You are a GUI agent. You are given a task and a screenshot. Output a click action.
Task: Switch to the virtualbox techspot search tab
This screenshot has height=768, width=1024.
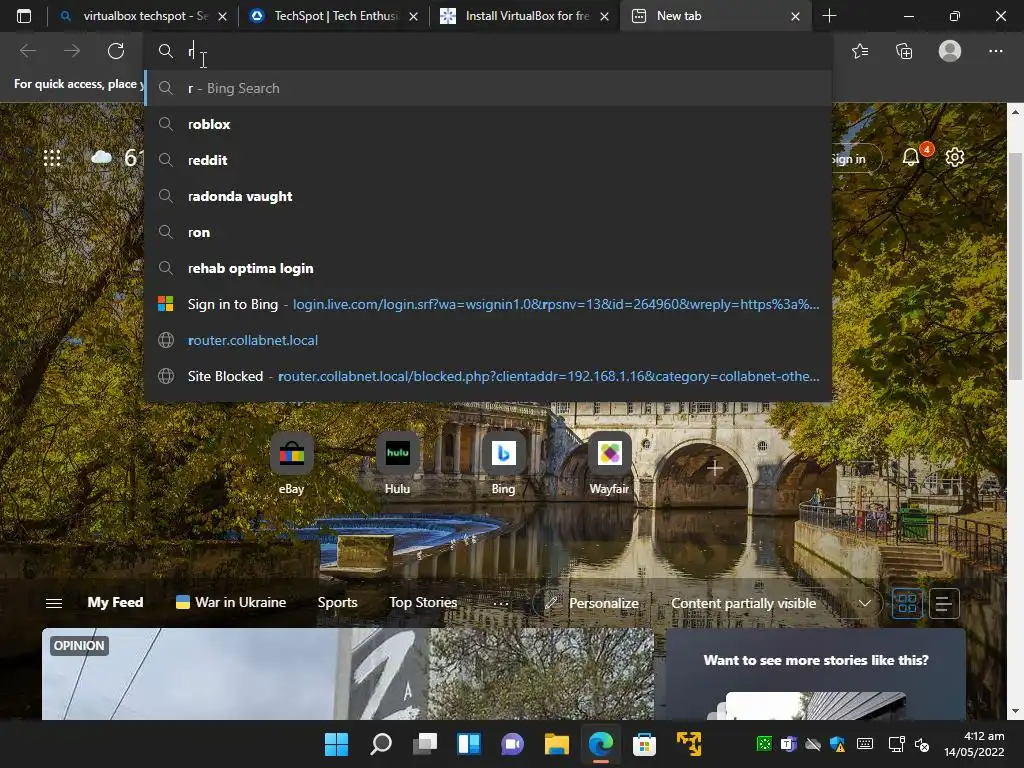143,16
